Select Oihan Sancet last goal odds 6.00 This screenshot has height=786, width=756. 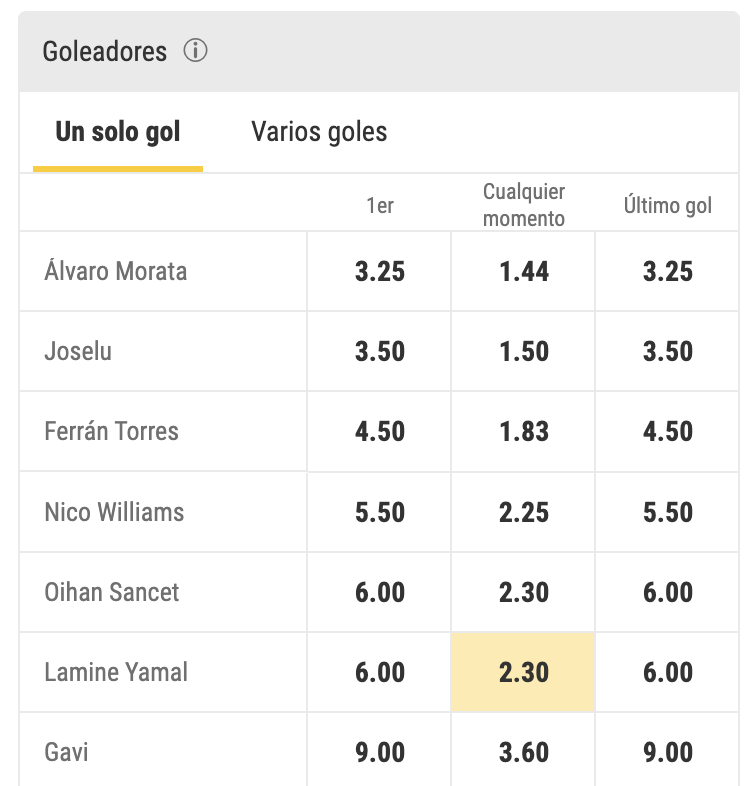tap(667, 592)
